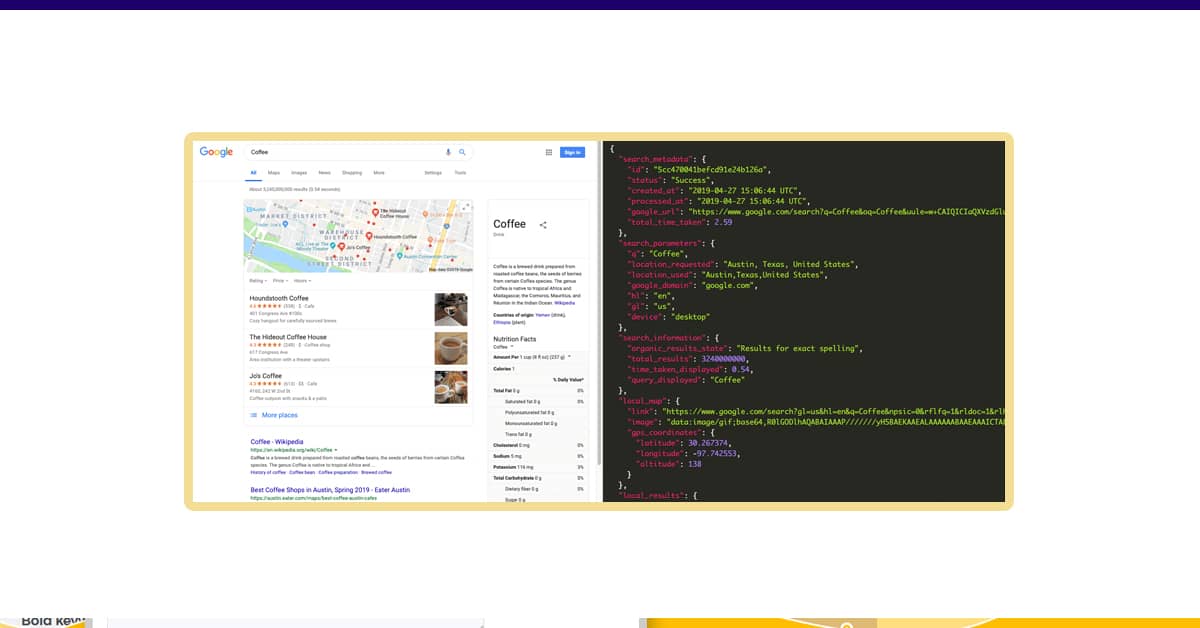Open the Nutrition Facts Coffee type dropdown
Screen dimensions: 1200x628
coord(504,347)
